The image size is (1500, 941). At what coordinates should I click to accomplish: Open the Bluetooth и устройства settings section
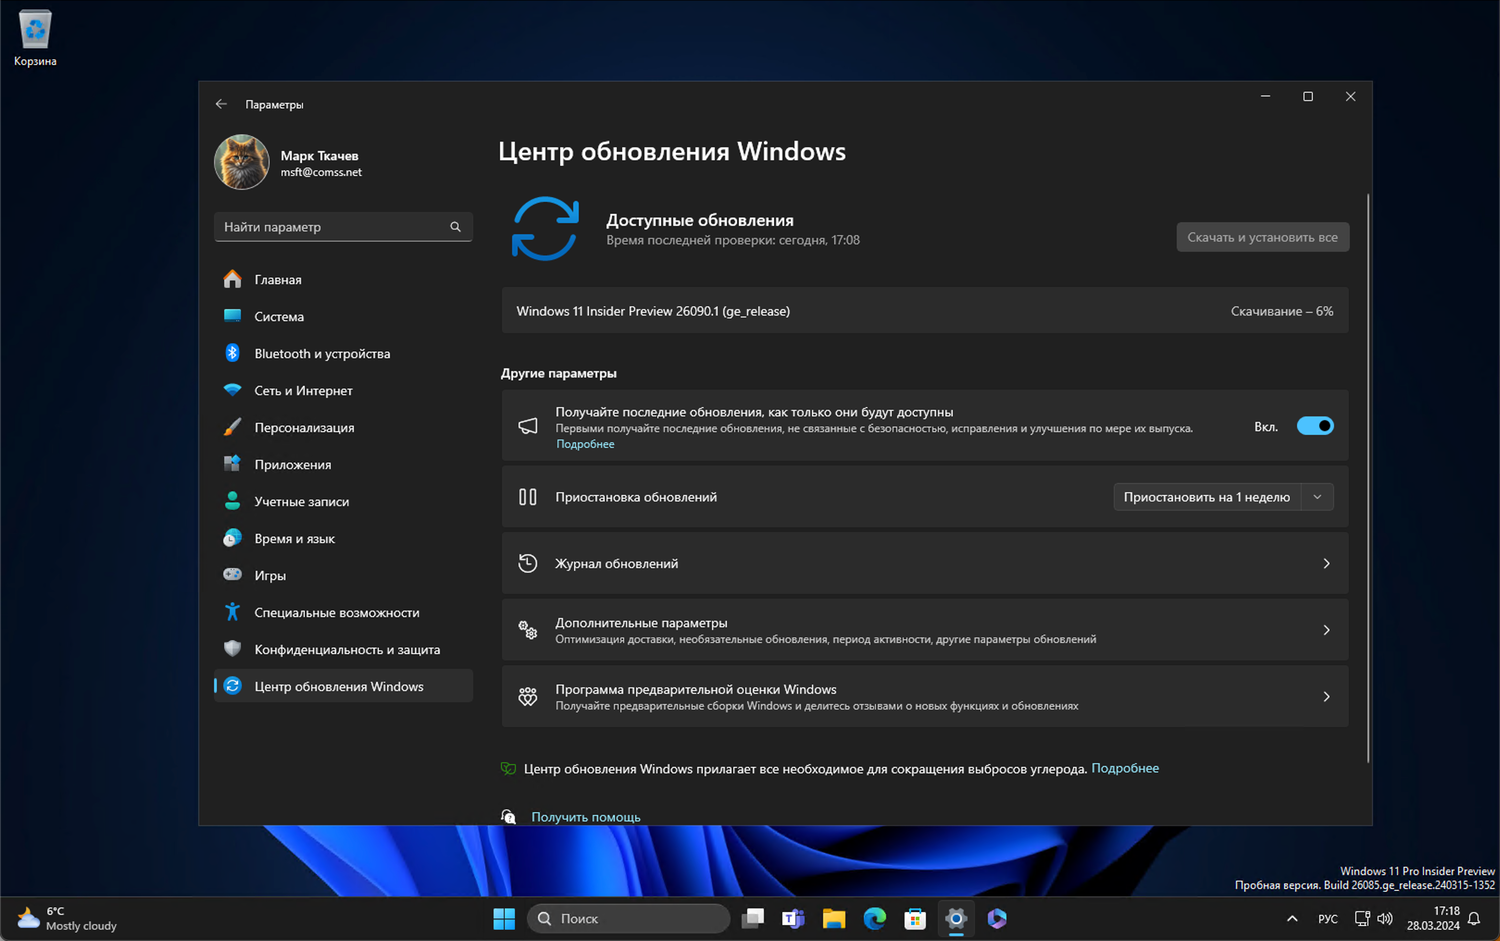(322, 353)
